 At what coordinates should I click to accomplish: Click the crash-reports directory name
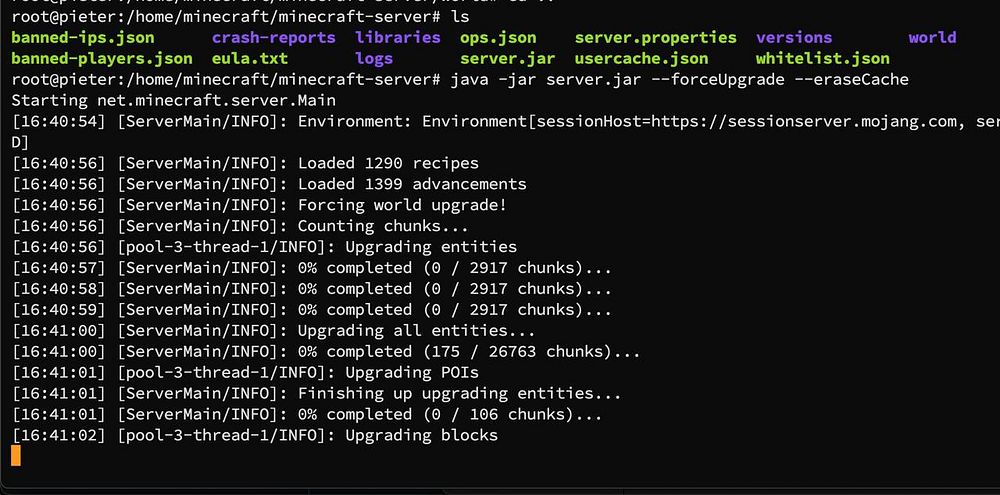click(274, 38)
